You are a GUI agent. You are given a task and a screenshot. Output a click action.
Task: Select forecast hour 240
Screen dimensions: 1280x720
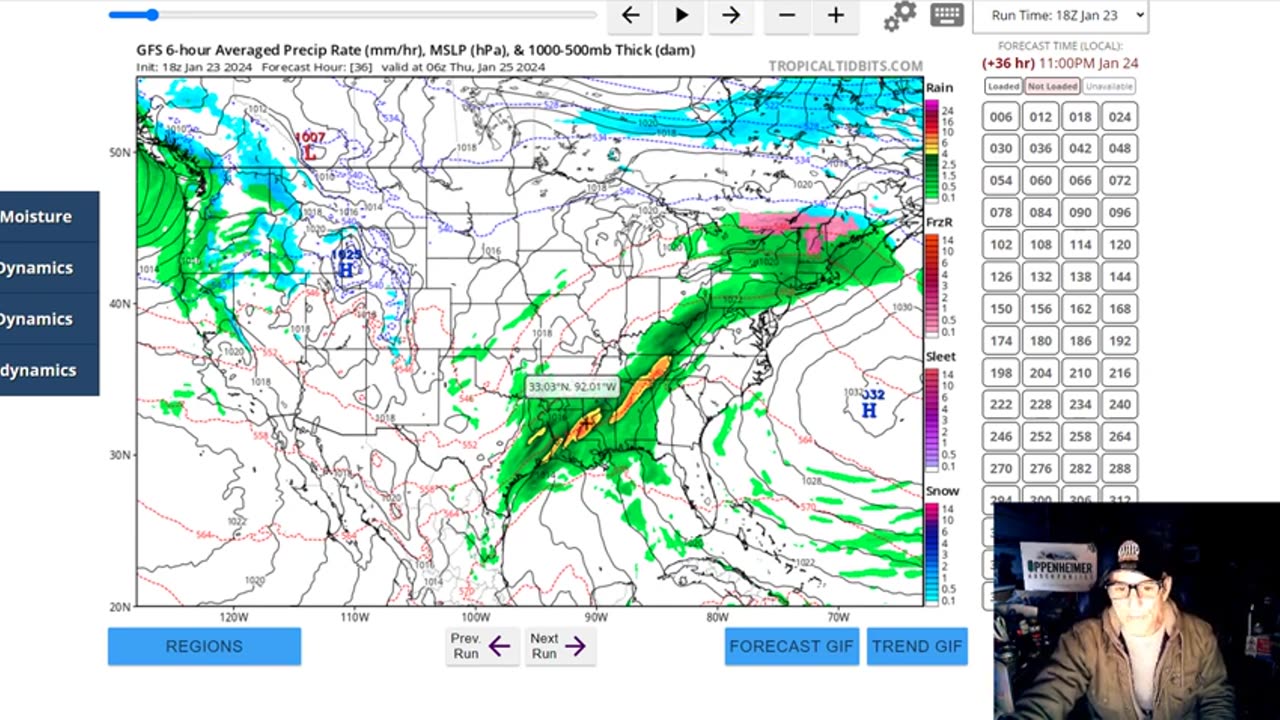[1120, 405]
